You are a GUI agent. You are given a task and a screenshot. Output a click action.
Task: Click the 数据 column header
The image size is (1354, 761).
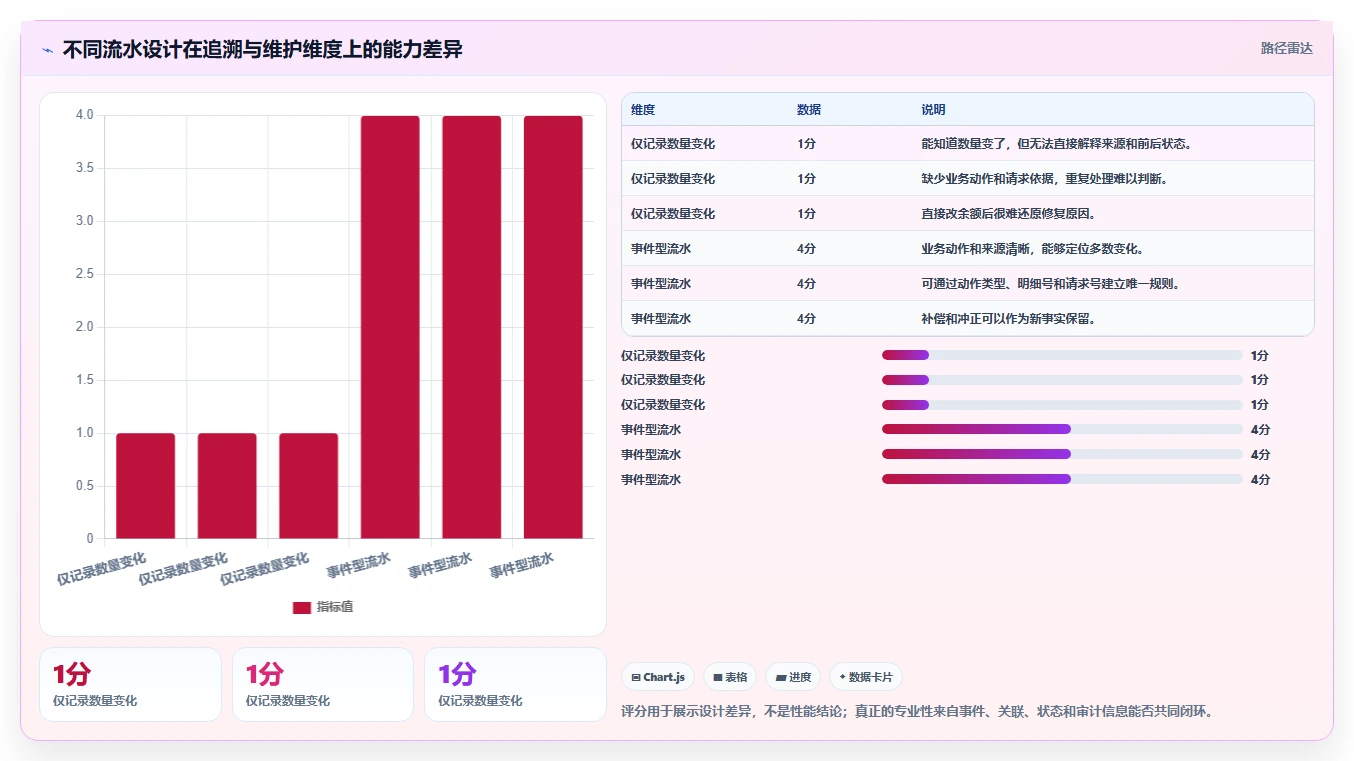[809, 110]
